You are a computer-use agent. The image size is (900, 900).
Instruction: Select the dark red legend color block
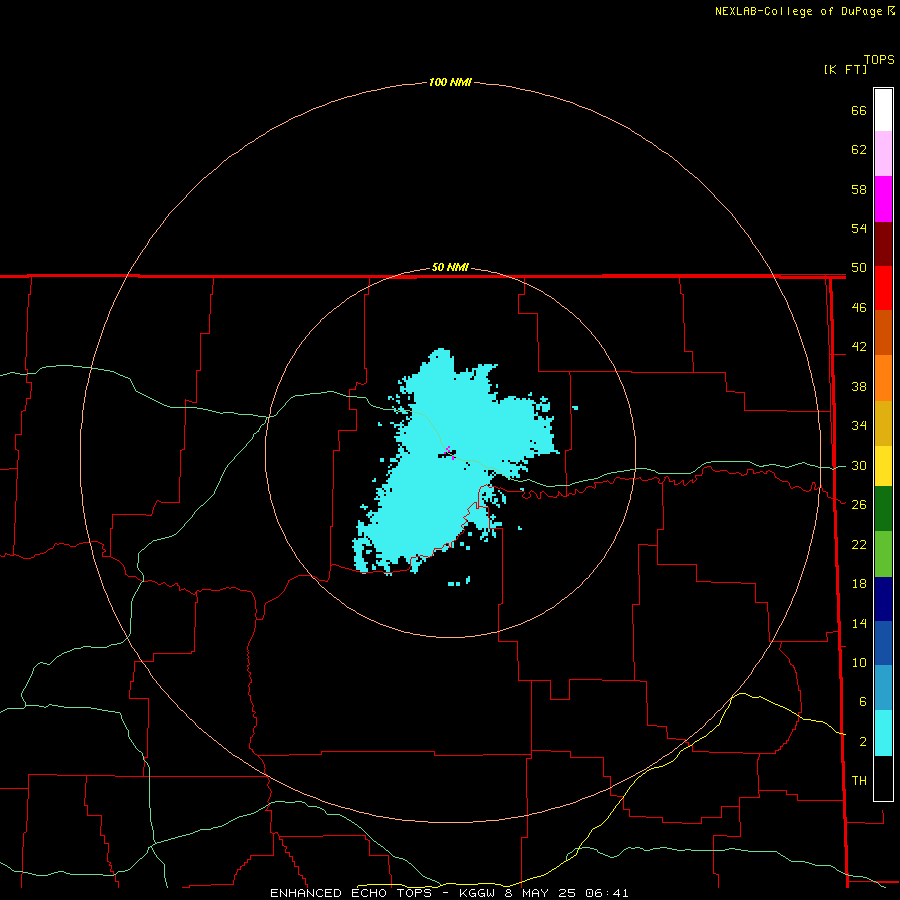pyautogui.click(x=883, y=244)
